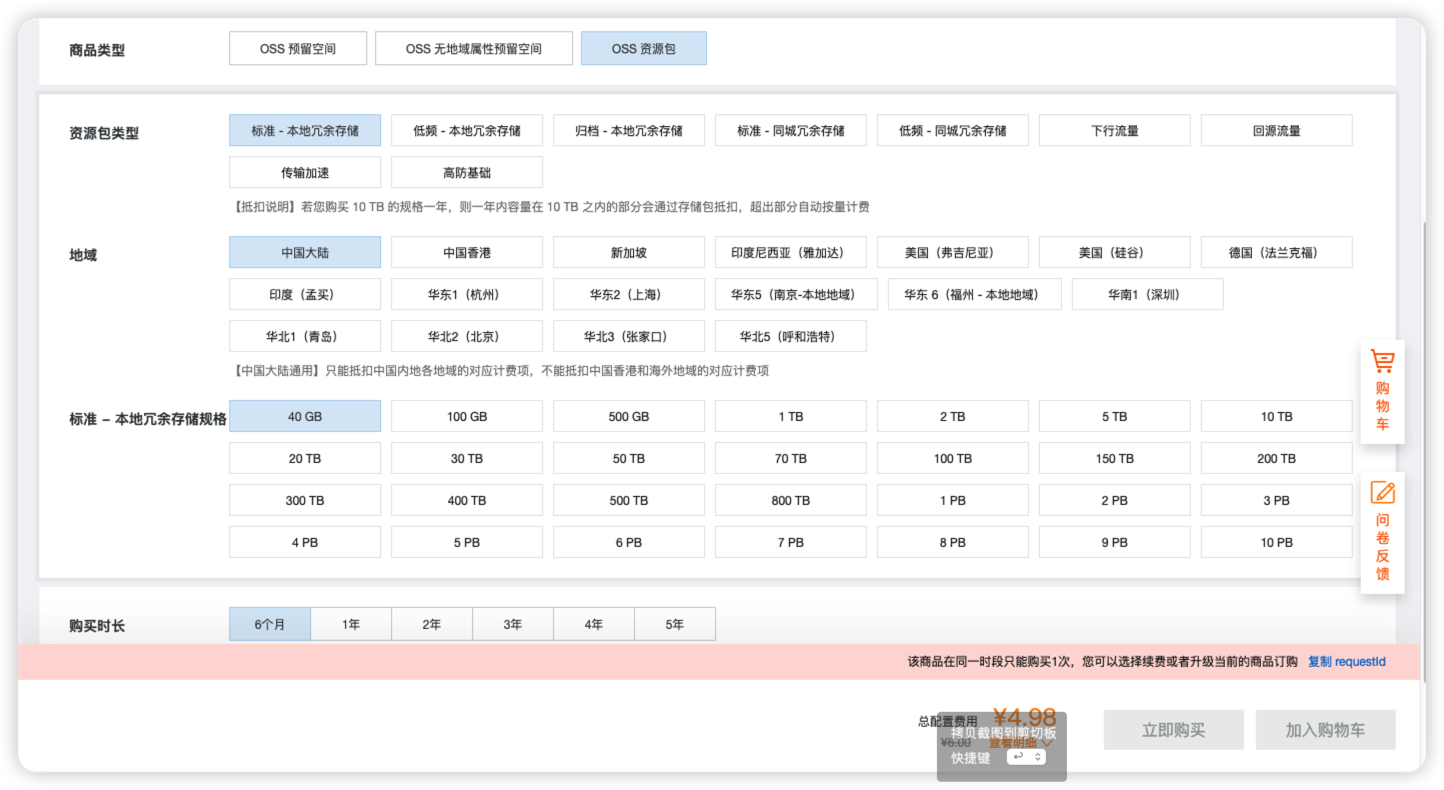Pick the 7 PB storage size
This screenshot has height=790, width=1444.
pyautogui.click(x=791, y=542)
